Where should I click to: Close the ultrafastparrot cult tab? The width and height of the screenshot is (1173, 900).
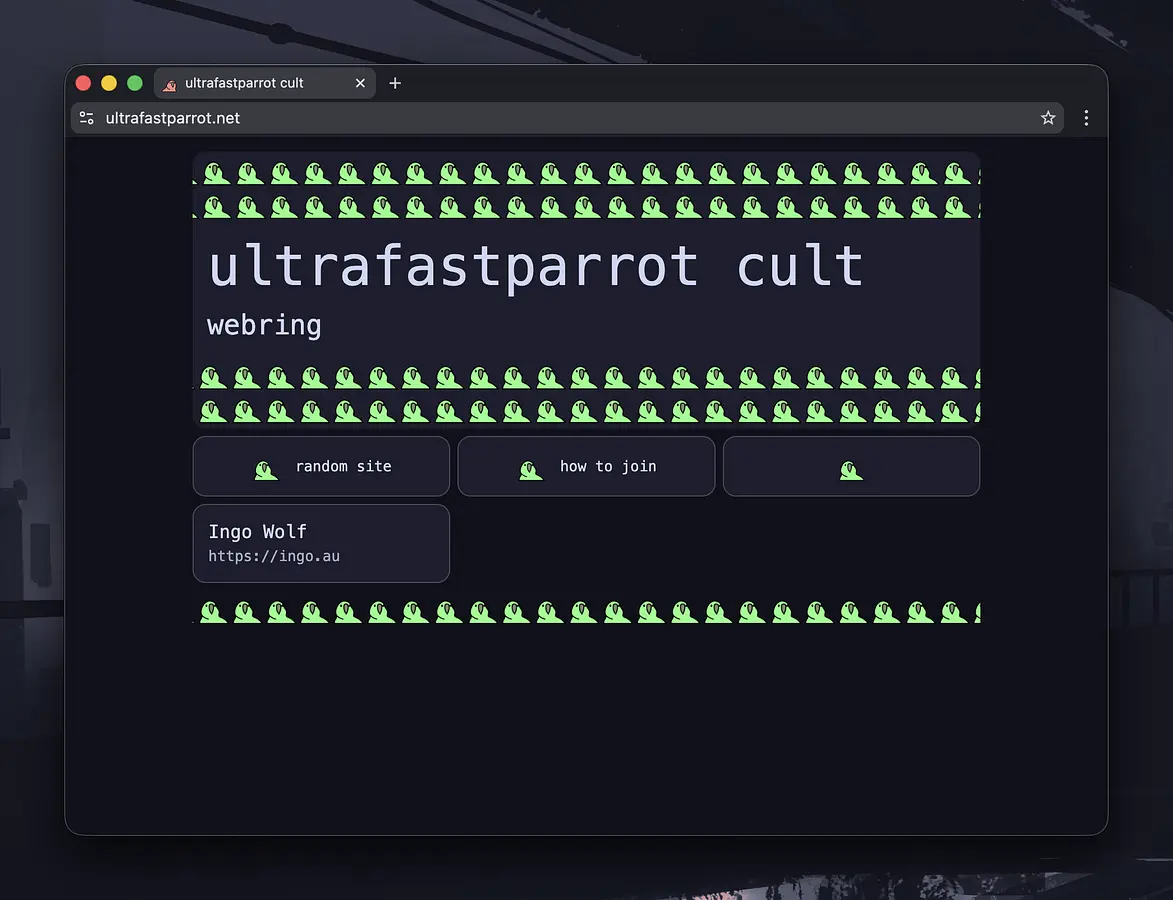360,83
